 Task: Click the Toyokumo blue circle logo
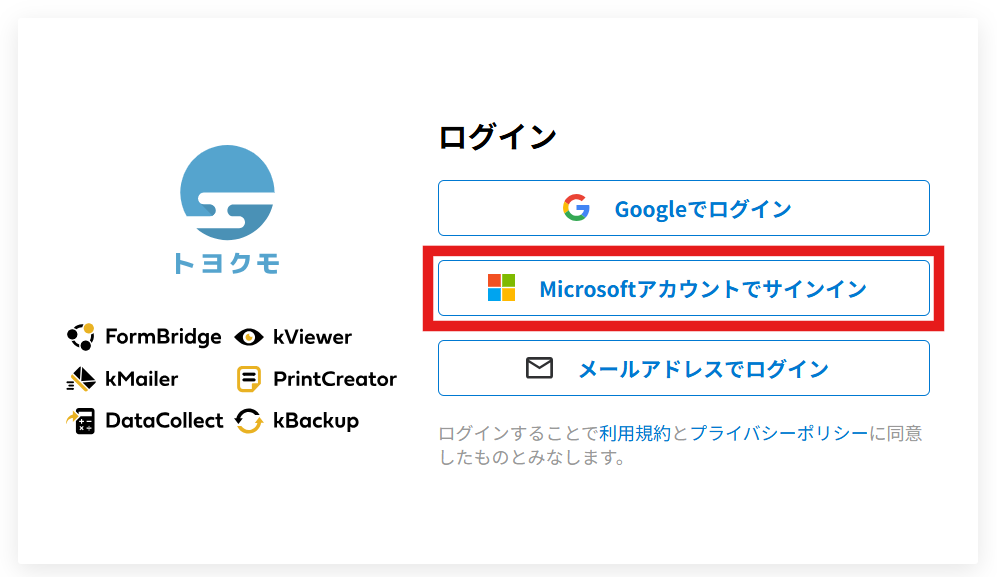pos(227,192)
